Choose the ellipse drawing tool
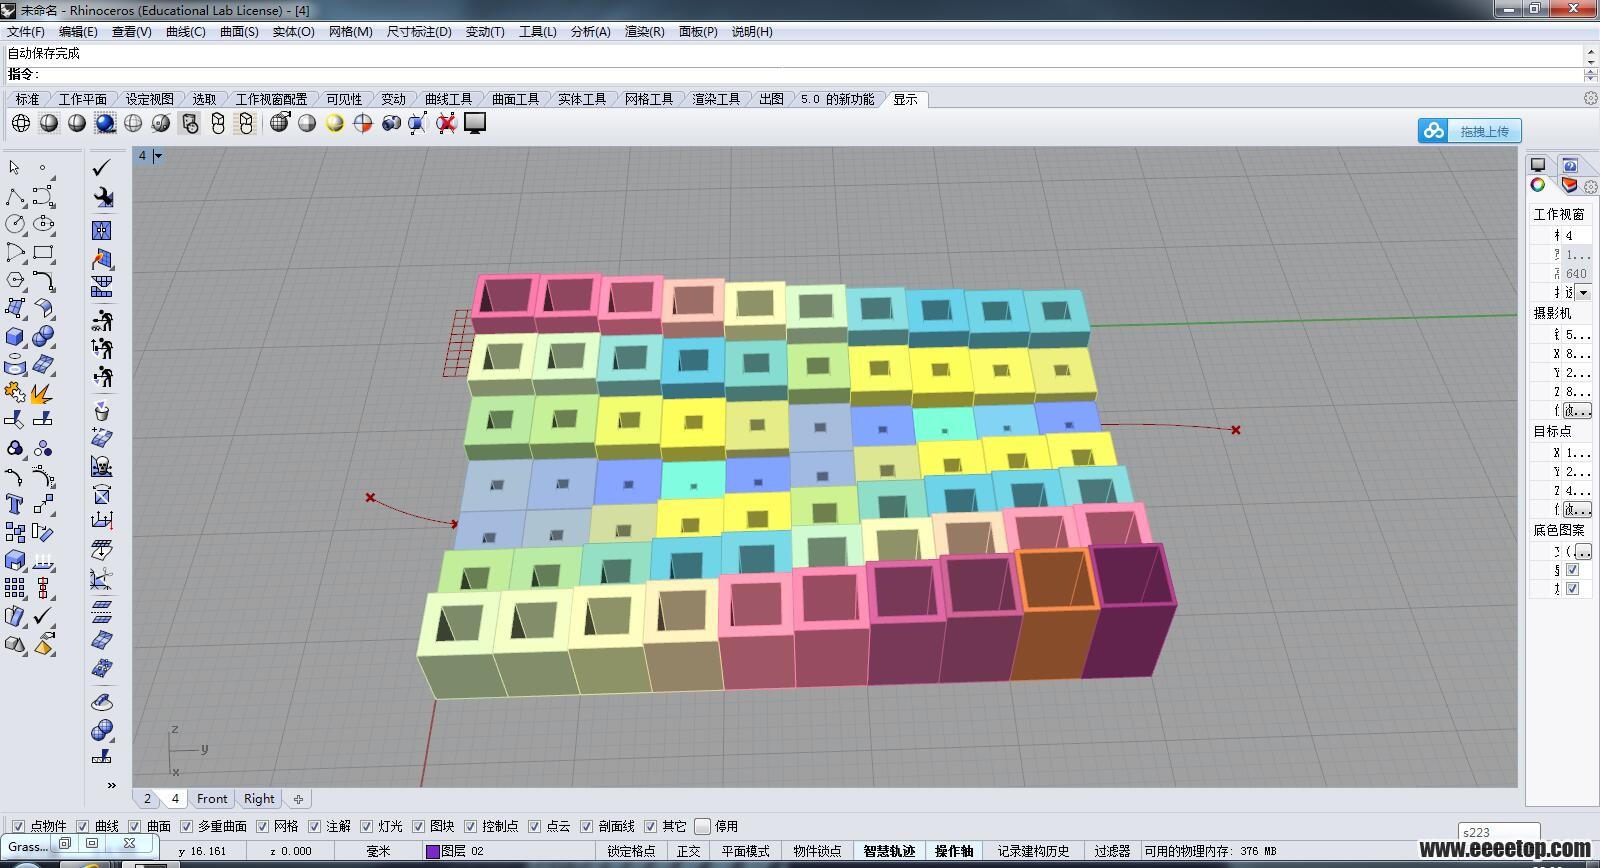The image size is (1600, 868). tap(43, 224)
